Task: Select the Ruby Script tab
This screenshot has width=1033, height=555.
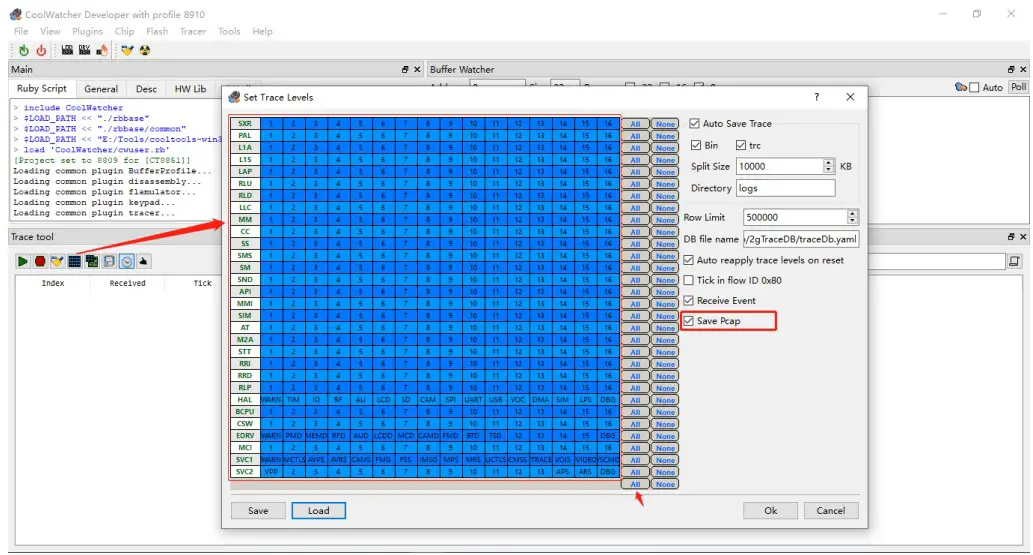Action: click(x=42, y=88)
